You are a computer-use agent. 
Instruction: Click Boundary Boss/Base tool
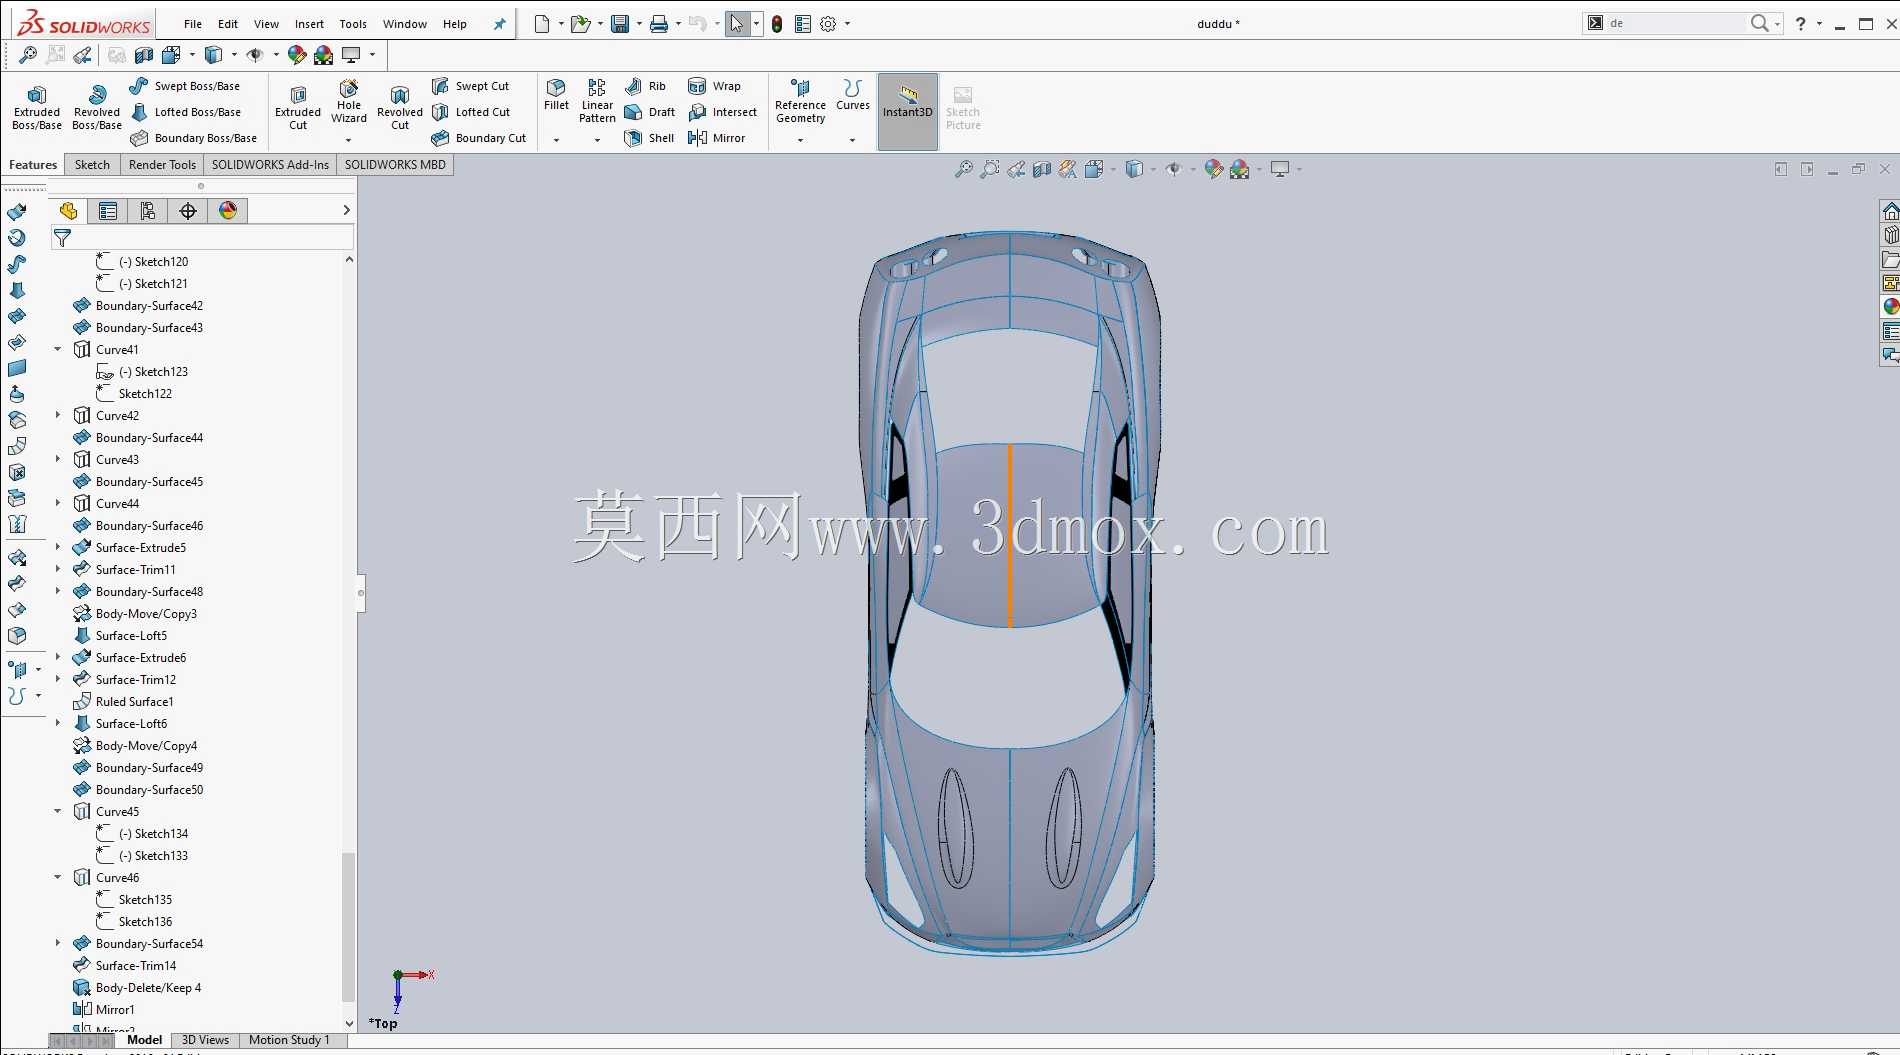pos(194,138)
